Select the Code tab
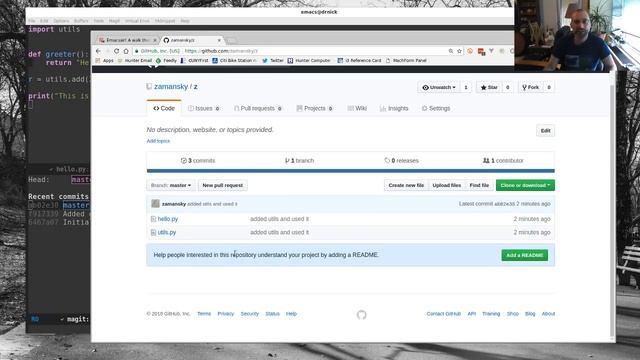Screen dimensions: 640x360 click(164, 108)
